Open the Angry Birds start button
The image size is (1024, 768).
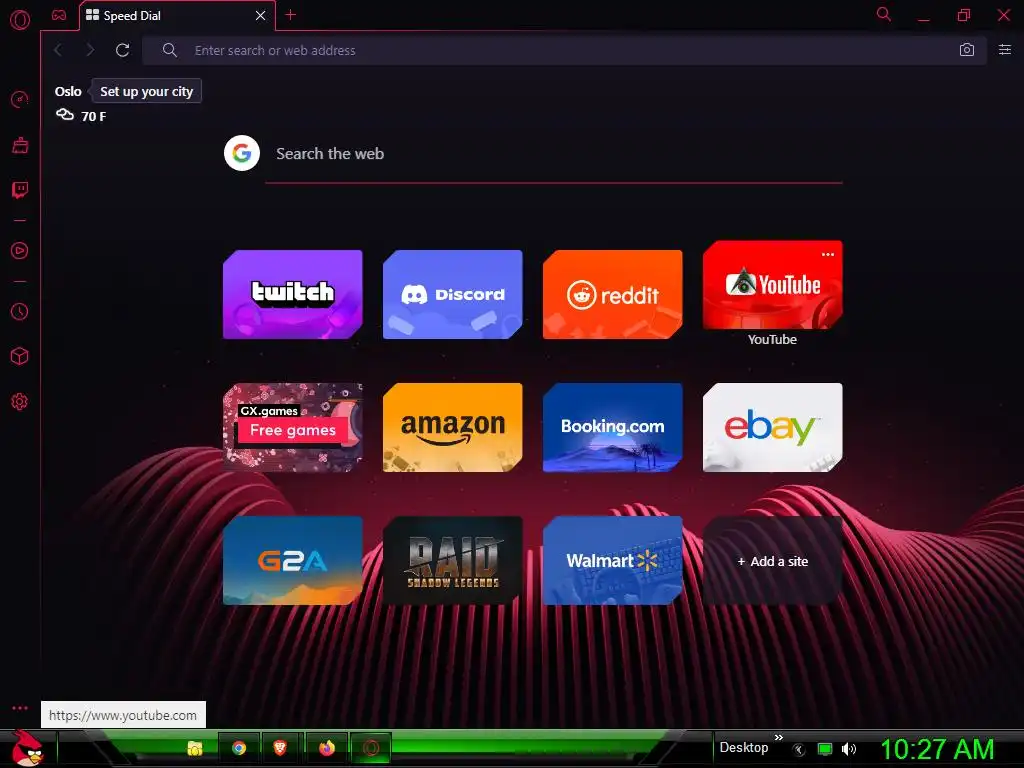point(27,748)
